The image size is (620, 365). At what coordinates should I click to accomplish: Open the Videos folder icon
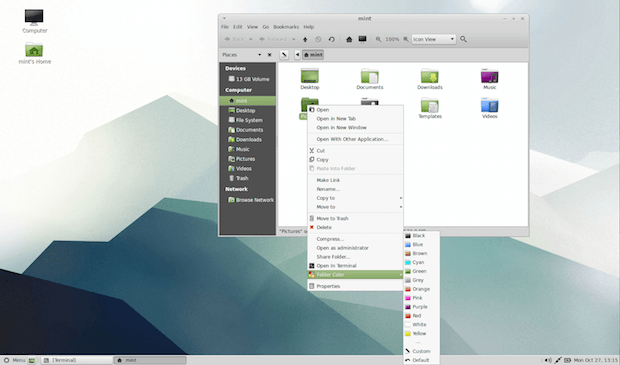pos(490,108)
